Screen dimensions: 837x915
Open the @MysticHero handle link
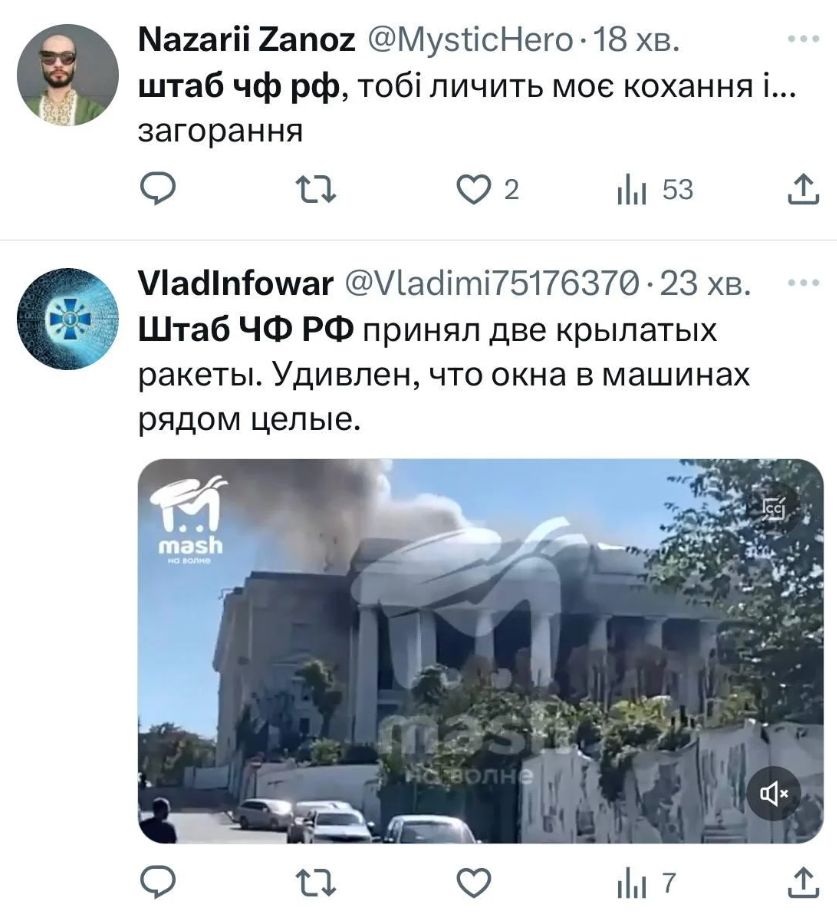click(x=470, y=40)
